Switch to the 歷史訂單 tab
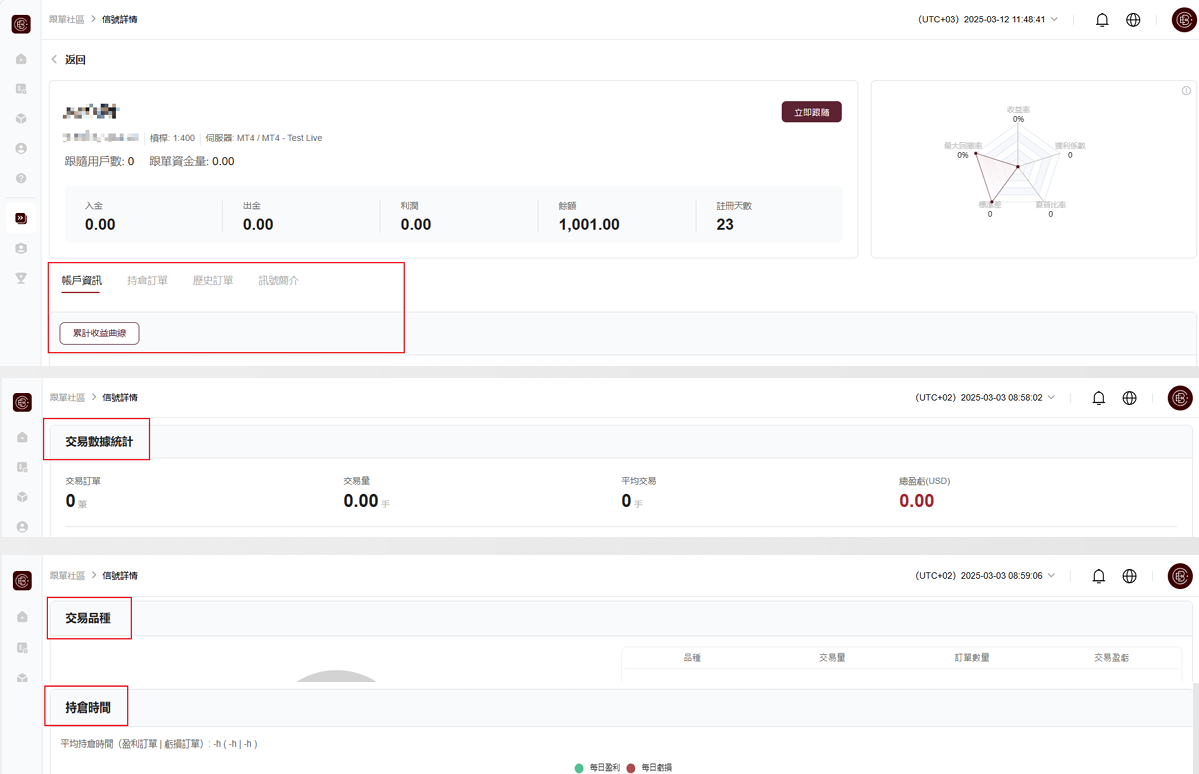Viewport: 1199px width, 774px height. 213,281
